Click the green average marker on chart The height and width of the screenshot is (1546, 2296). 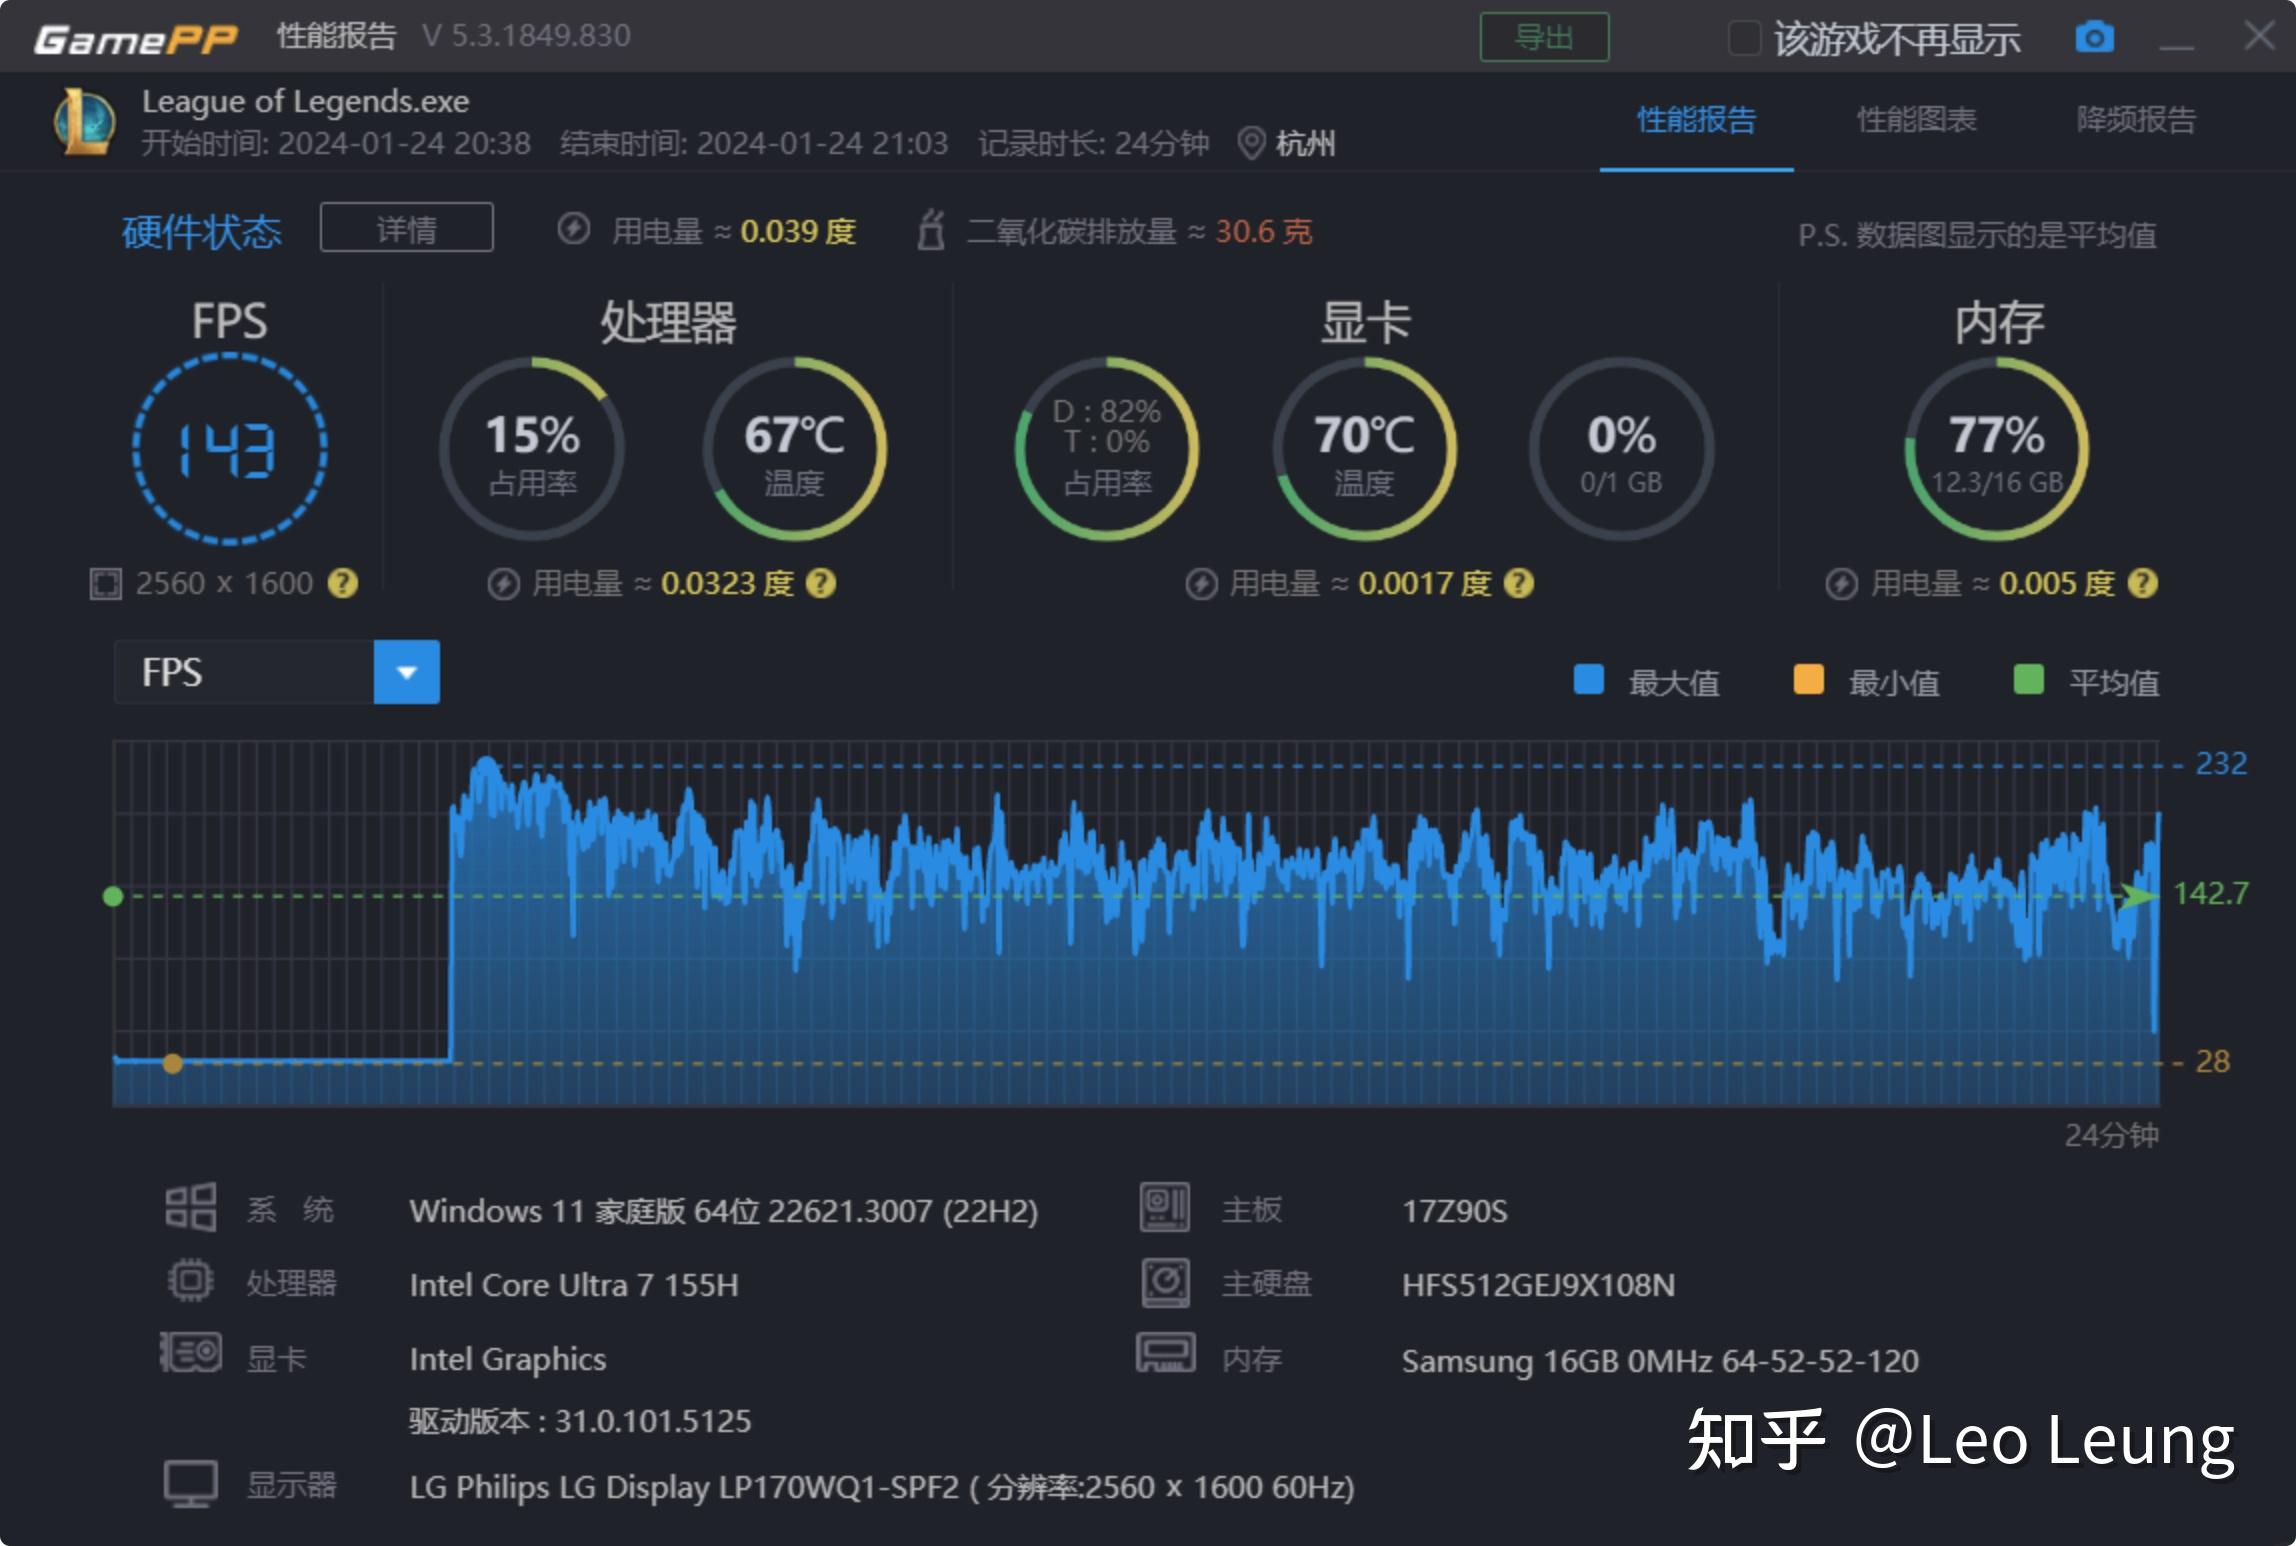(x=113, y=896)
